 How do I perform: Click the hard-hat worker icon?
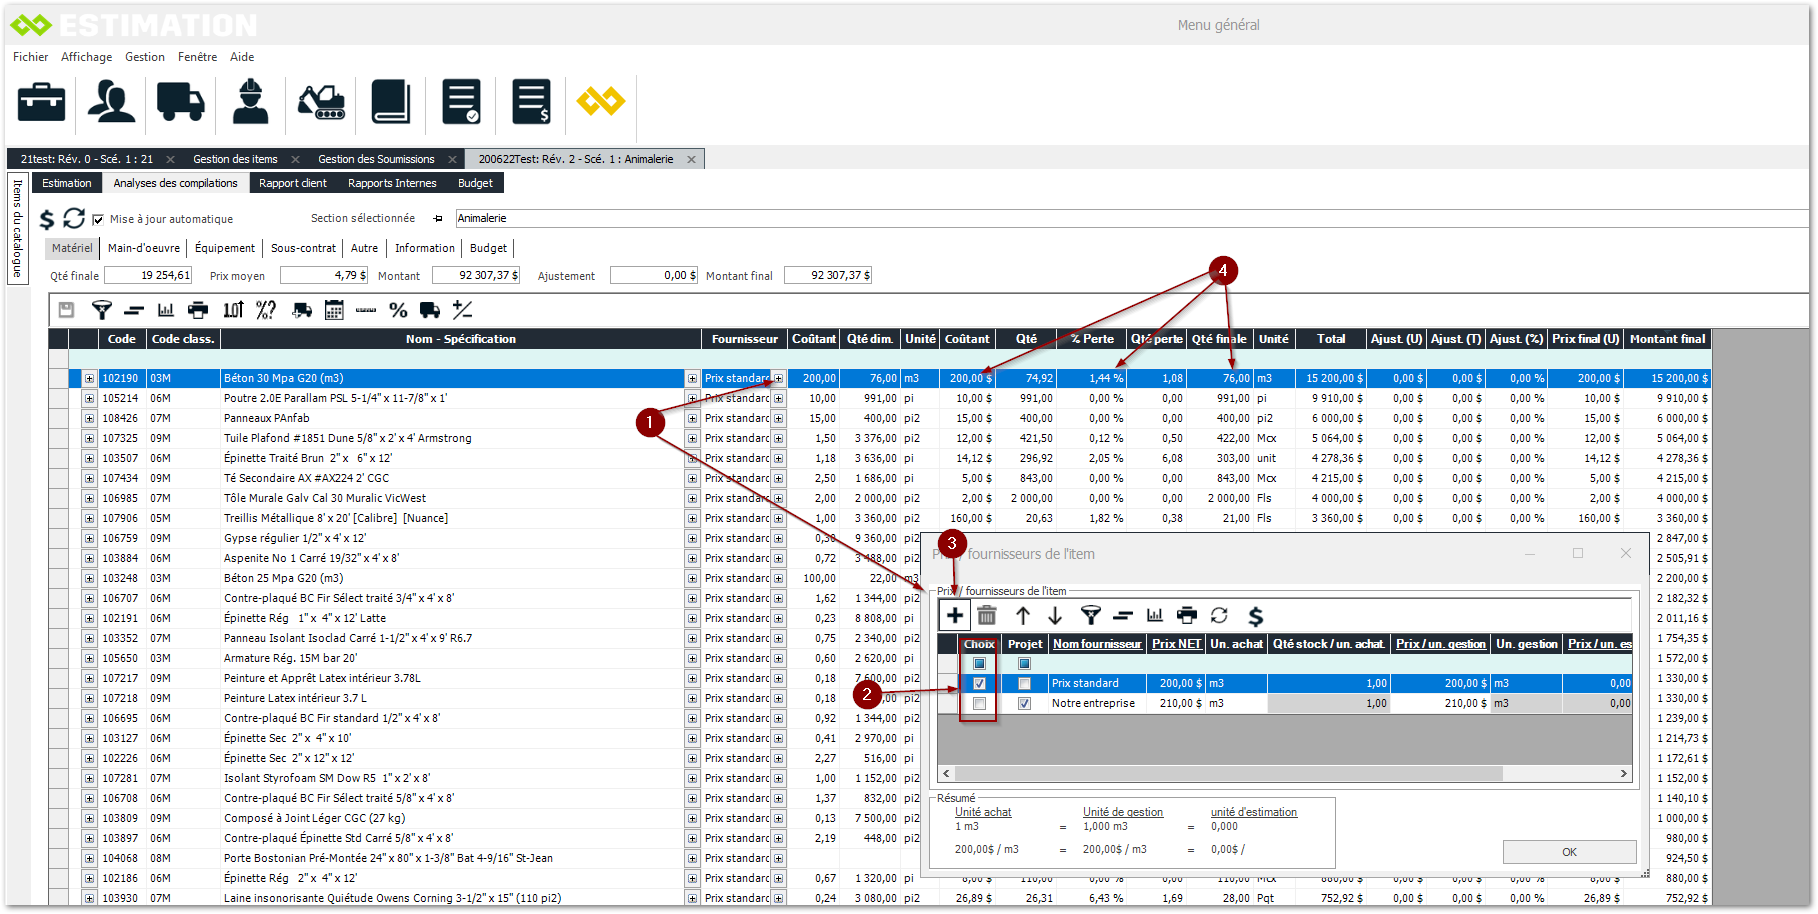tap(250, 102)
